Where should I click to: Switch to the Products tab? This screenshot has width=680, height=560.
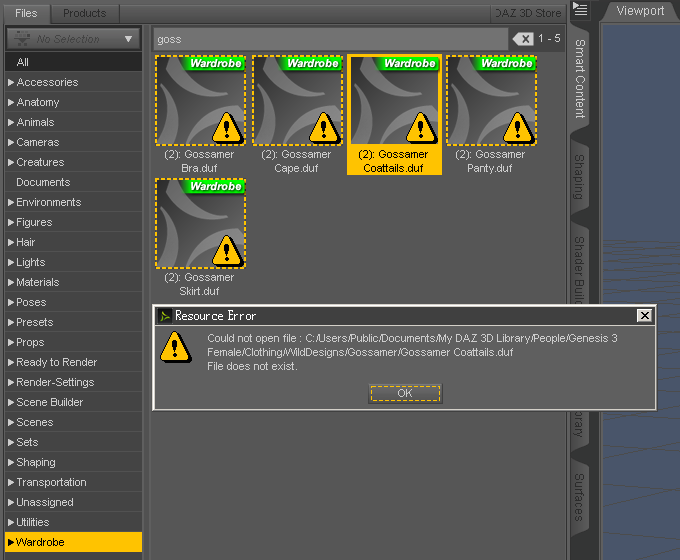[85, 13]
